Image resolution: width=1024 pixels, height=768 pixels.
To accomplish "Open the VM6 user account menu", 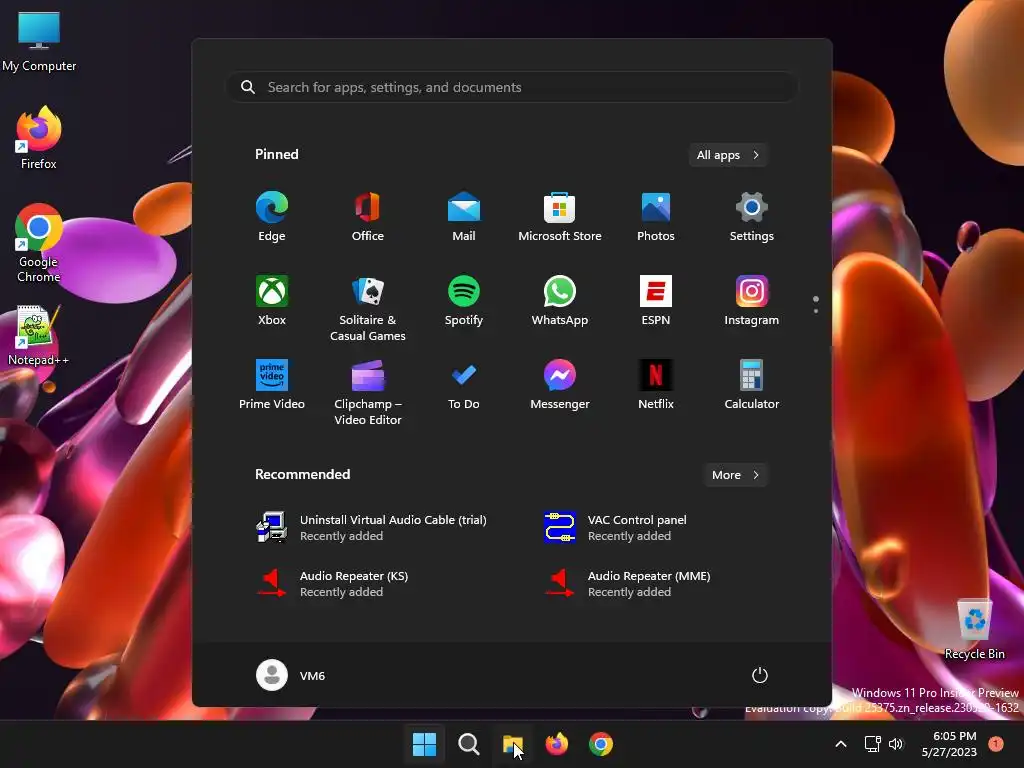I will [x=291, y=675].
